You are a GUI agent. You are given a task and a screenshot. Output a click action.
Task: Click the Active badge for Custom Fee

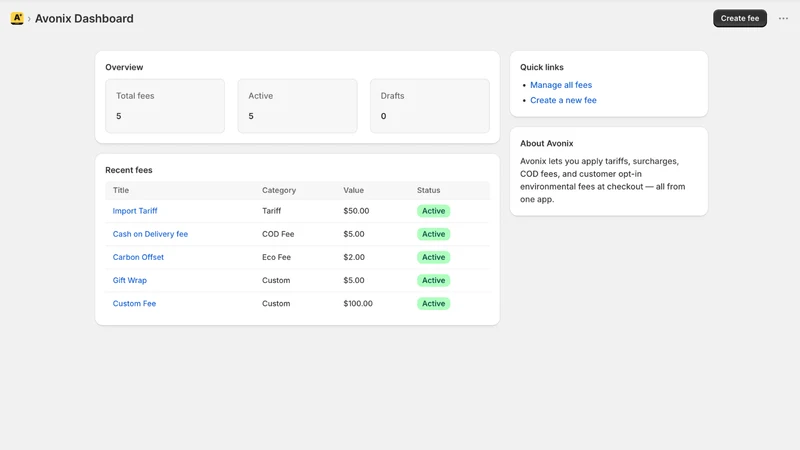click(433, 303)
